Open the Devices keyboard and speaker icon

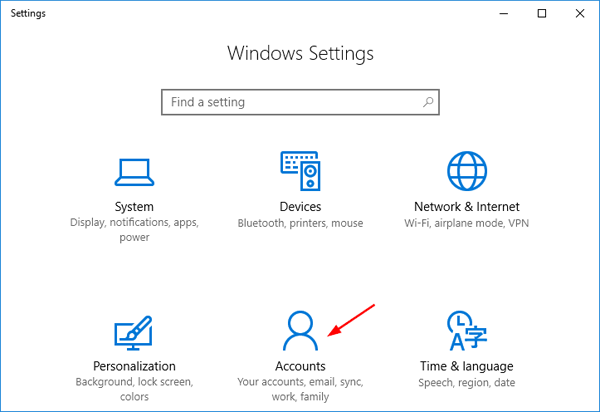[x=300, y=171]
